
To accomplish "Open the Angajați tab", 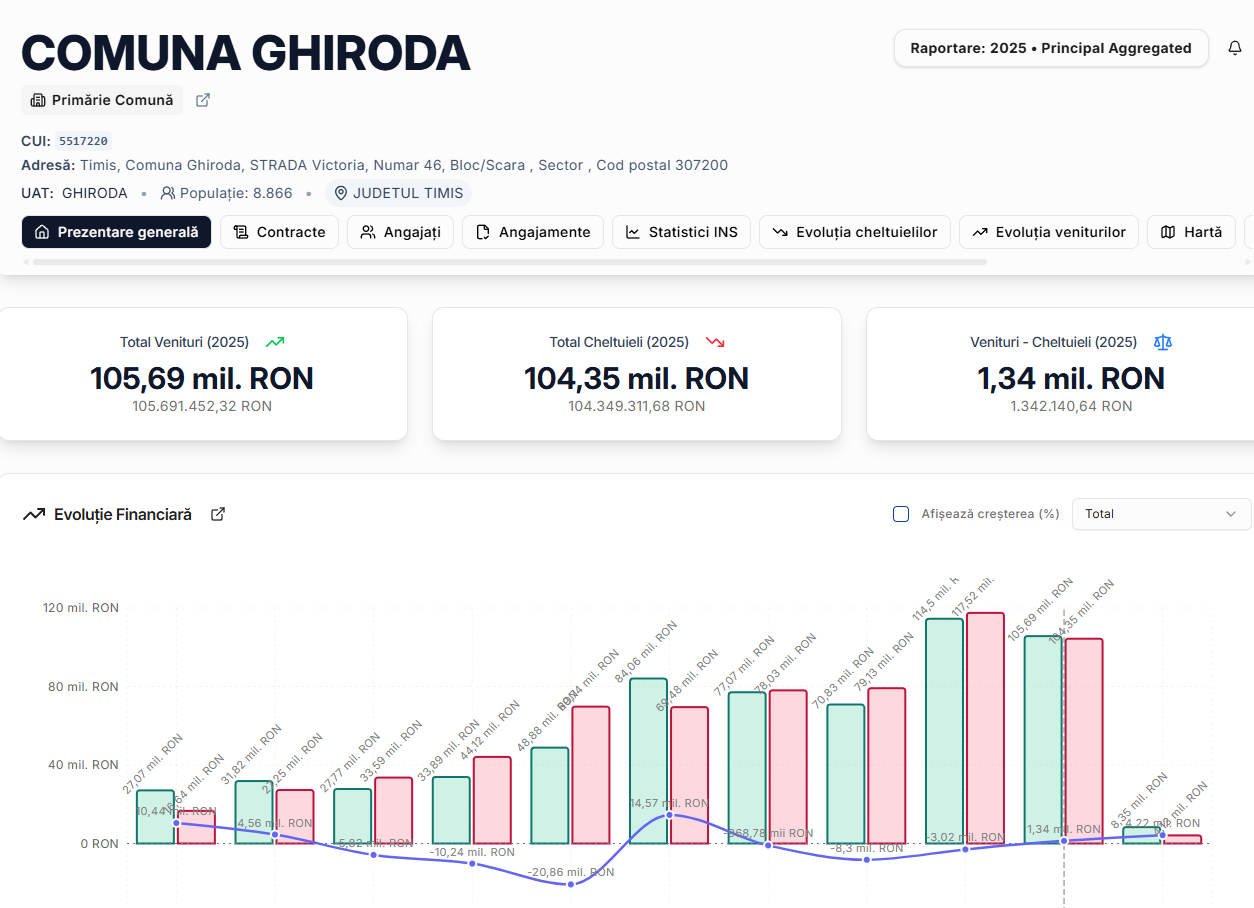I will (x=400, y=232).
